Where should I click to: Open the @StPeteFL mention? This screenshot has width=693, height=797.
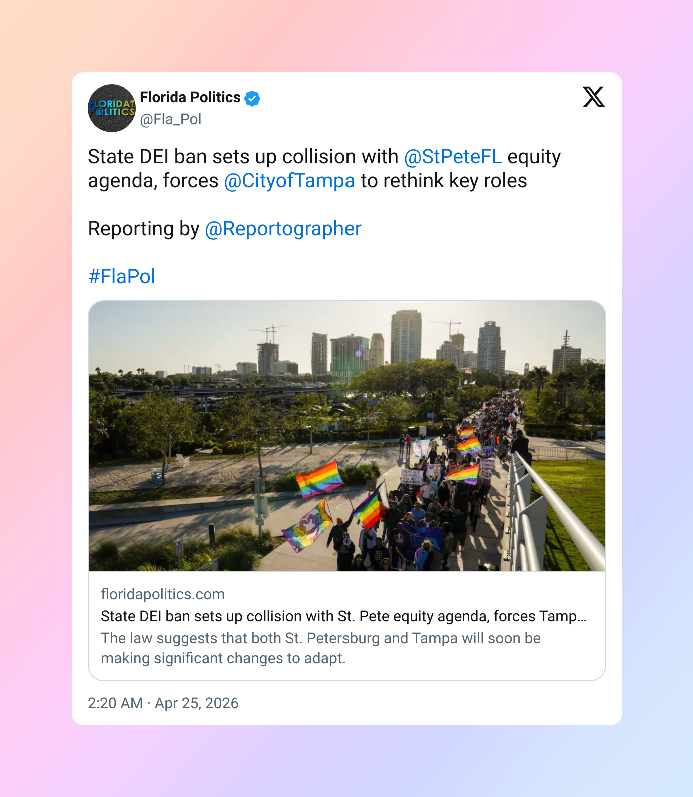(x=453, y=157)
